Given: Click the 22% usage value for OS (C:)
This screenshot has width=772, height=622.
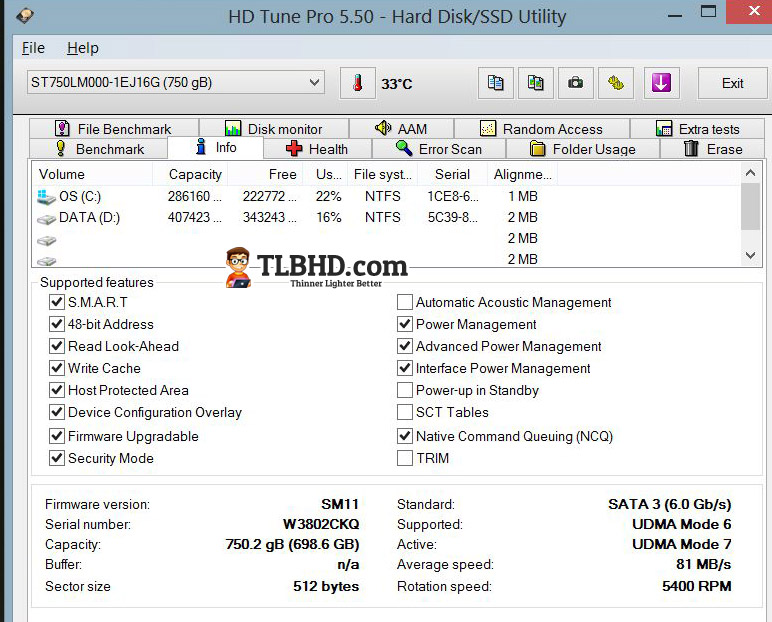Looking at the screenshot, I should 328,196.
